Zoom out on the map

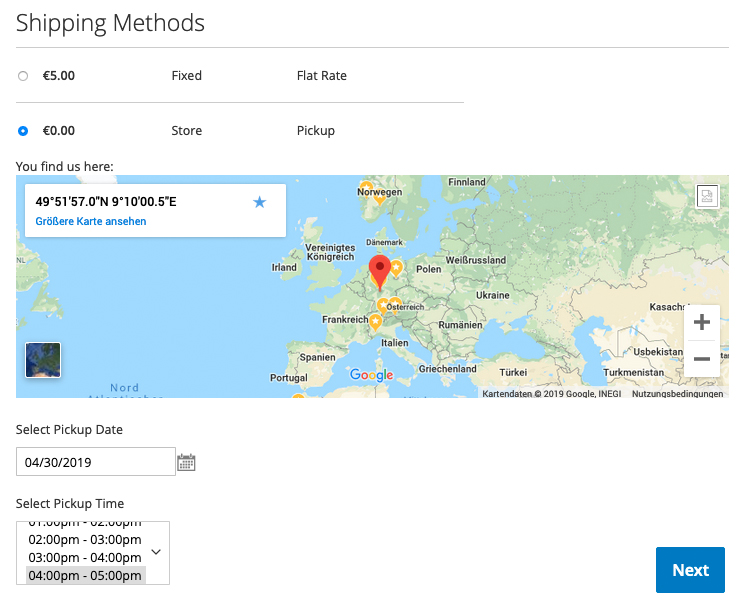(x=702, y=358)
